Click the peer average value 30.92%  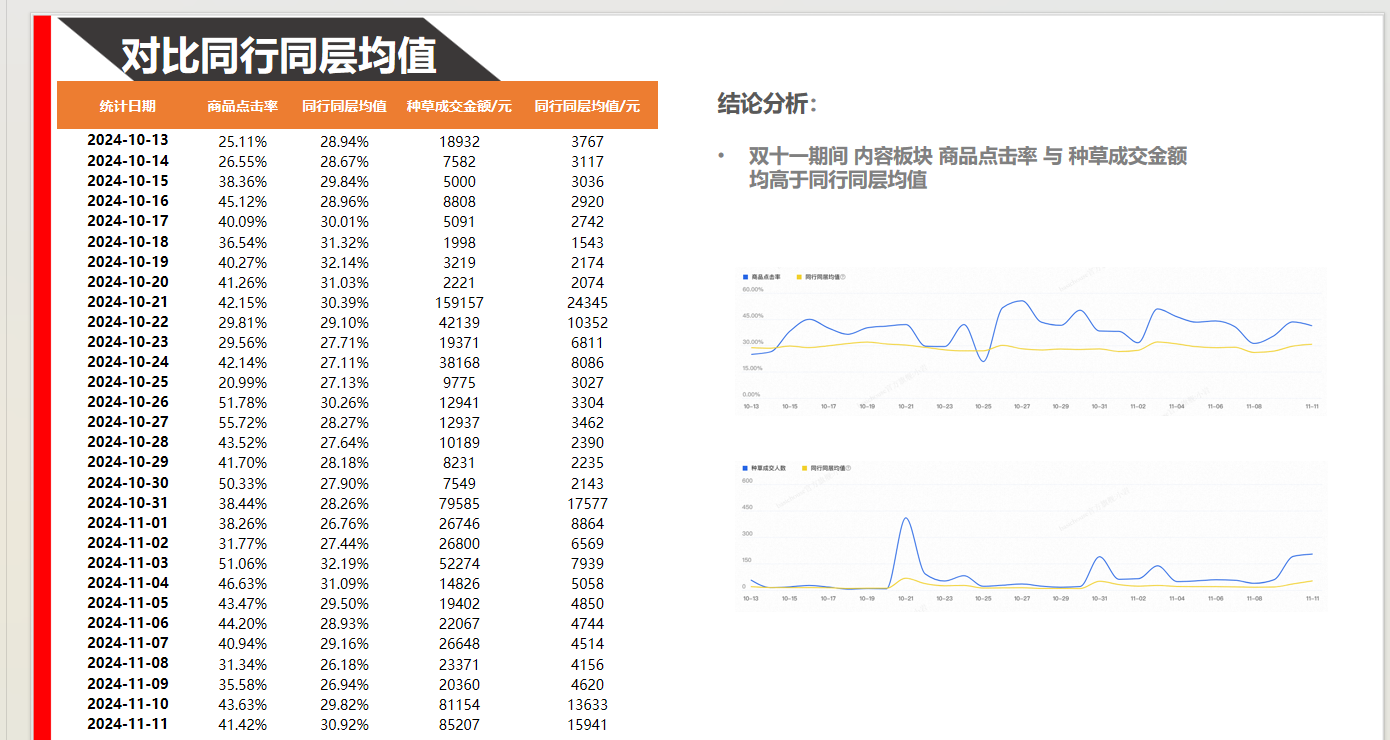(x=344, y=725)
